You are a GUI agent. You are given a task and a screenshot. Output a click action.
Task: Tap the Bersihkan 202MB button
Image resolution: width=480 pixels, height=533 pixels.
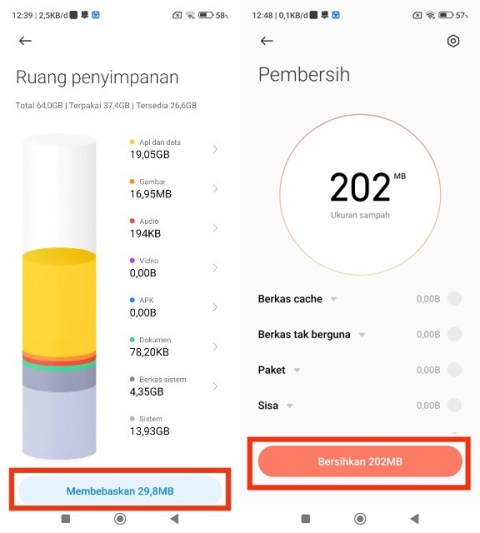360,461
